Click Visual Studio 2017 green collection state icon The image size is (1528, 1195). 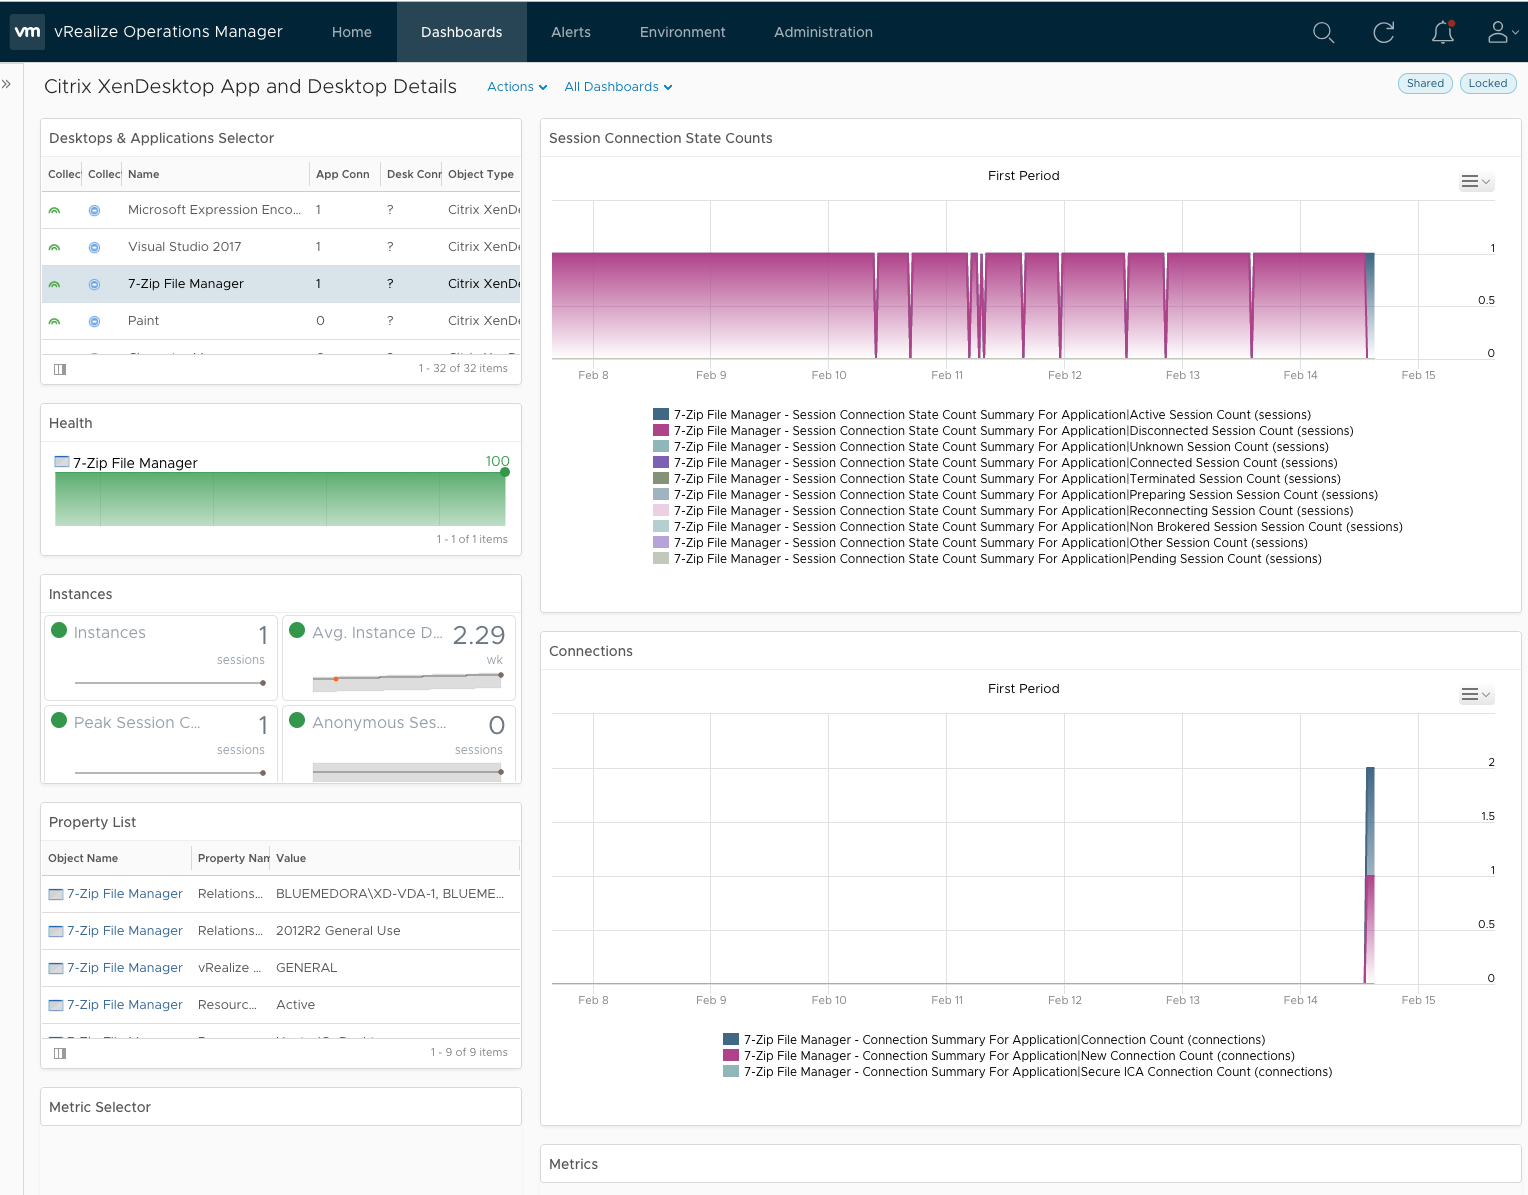tap(55, 247)
